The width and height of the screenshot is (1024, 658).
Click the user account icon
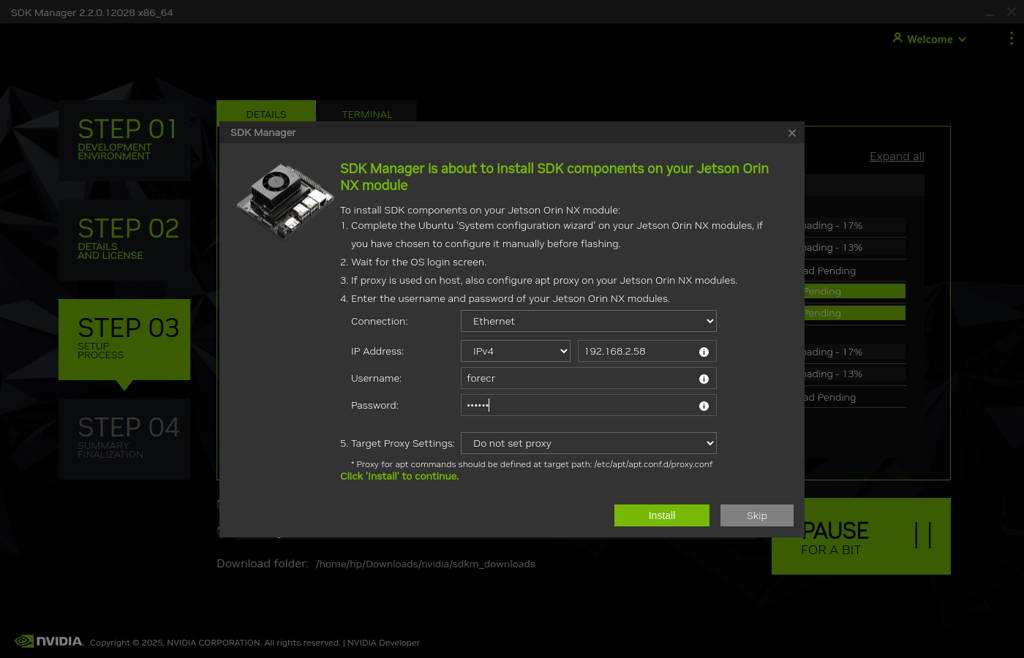(x=897, y=39)
